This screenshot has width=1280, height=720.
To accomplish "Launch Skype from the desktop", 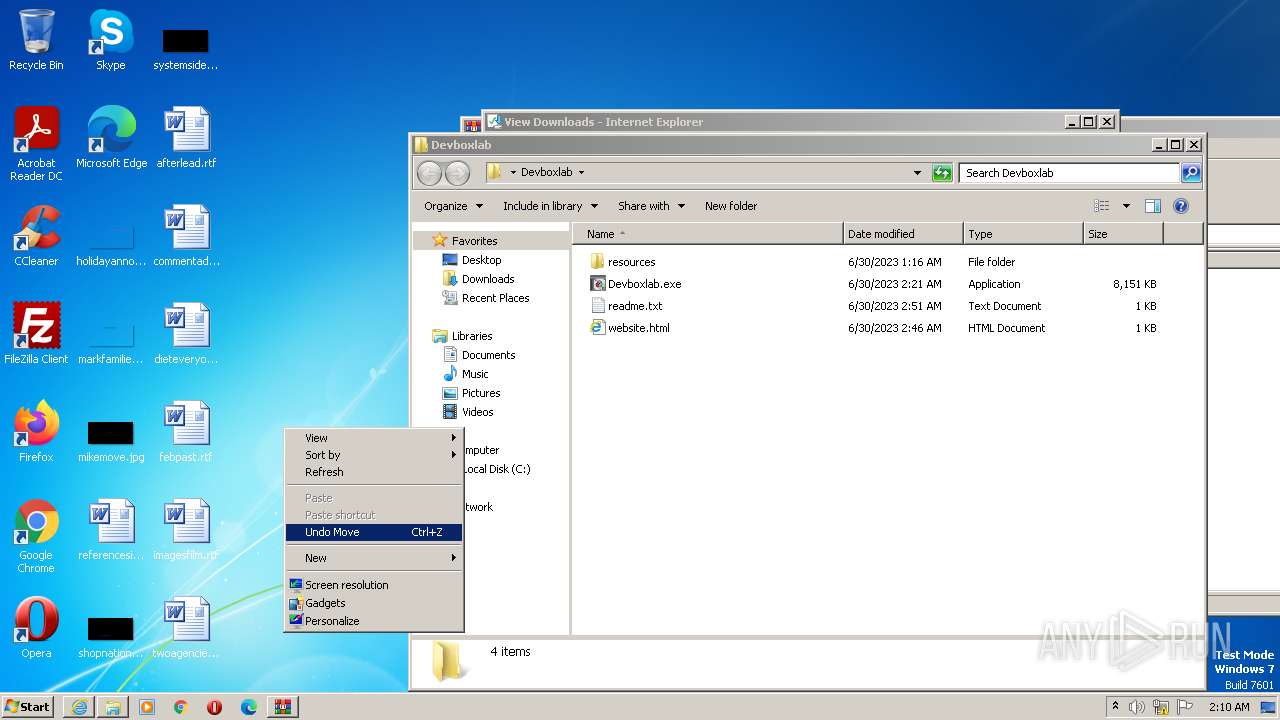I will (x=110, y=40).
